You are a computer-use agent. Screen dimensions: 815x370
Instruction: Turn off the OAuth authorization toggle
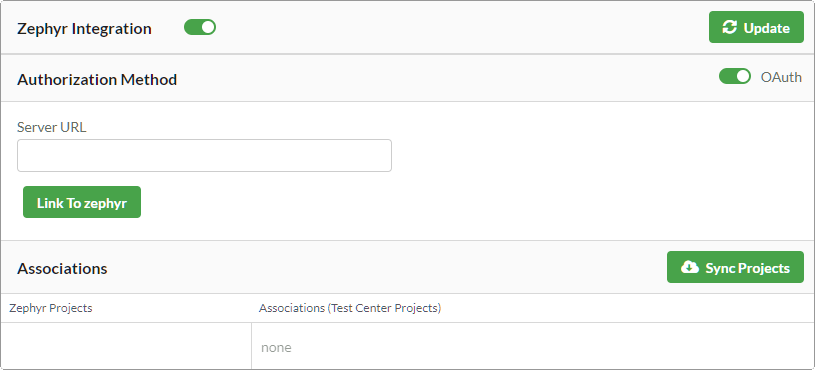[735, 76]
